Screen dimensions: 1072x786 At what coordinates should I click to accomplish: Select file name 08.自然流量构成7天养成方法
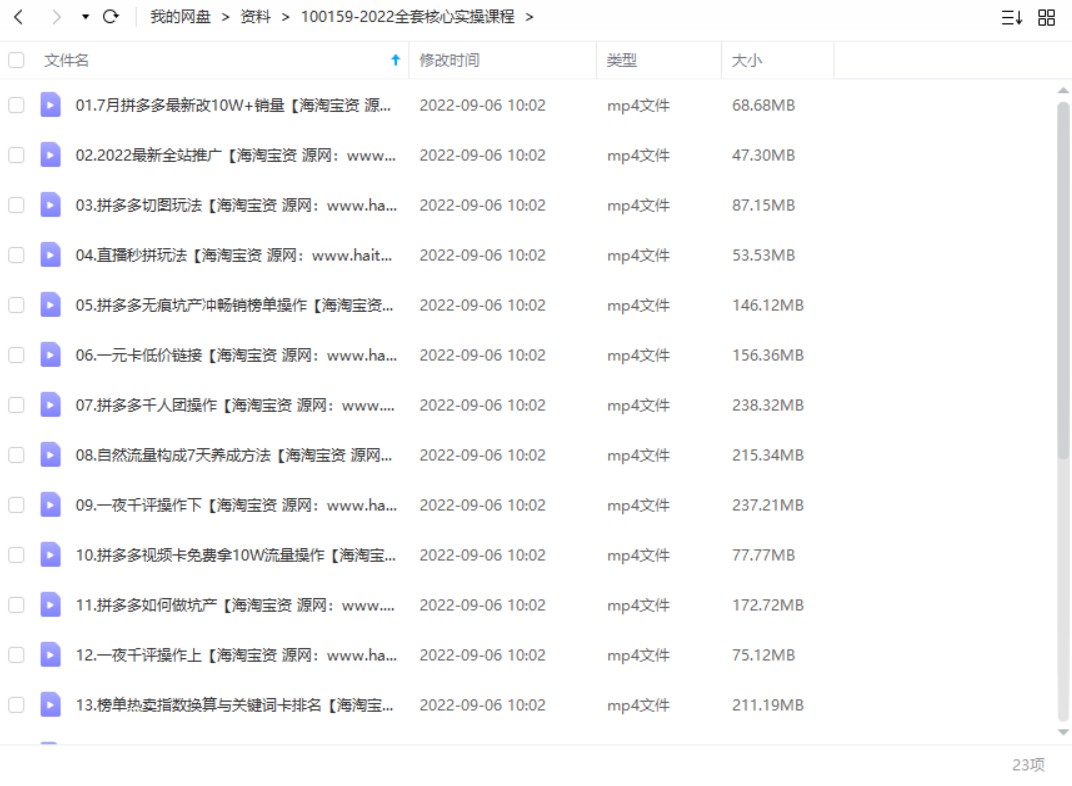point(234,455)
